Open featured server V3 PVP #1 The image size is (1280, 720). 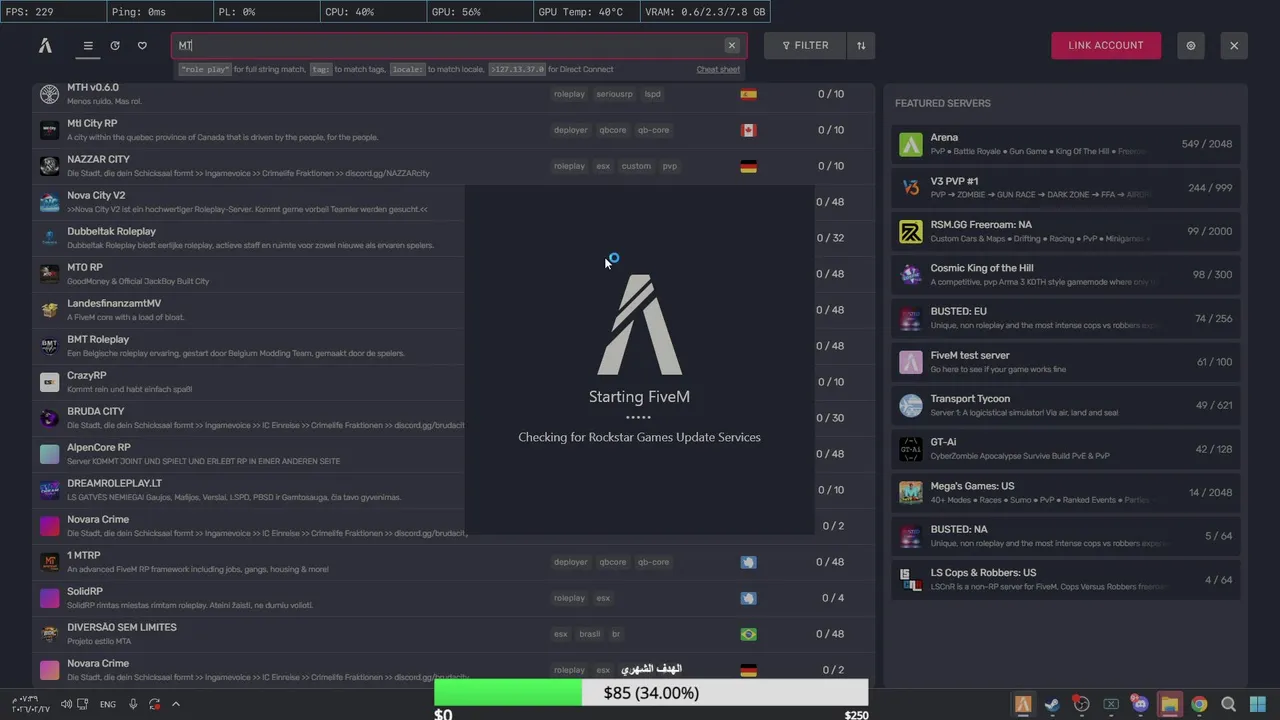[x=1066, y=188]
